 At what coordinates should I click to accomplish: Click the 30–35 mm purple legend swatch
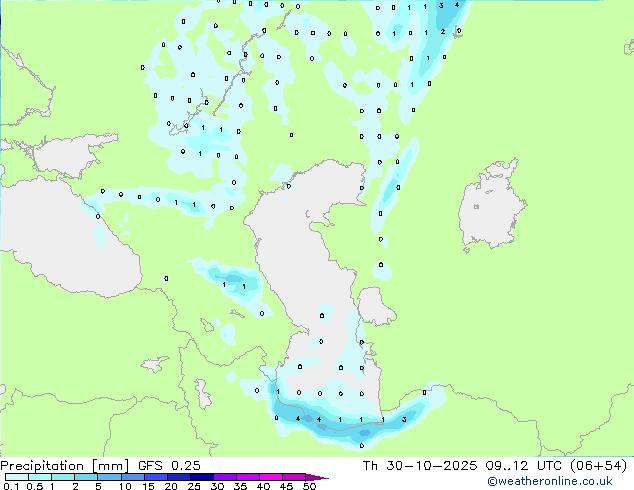tap(225, 477)
